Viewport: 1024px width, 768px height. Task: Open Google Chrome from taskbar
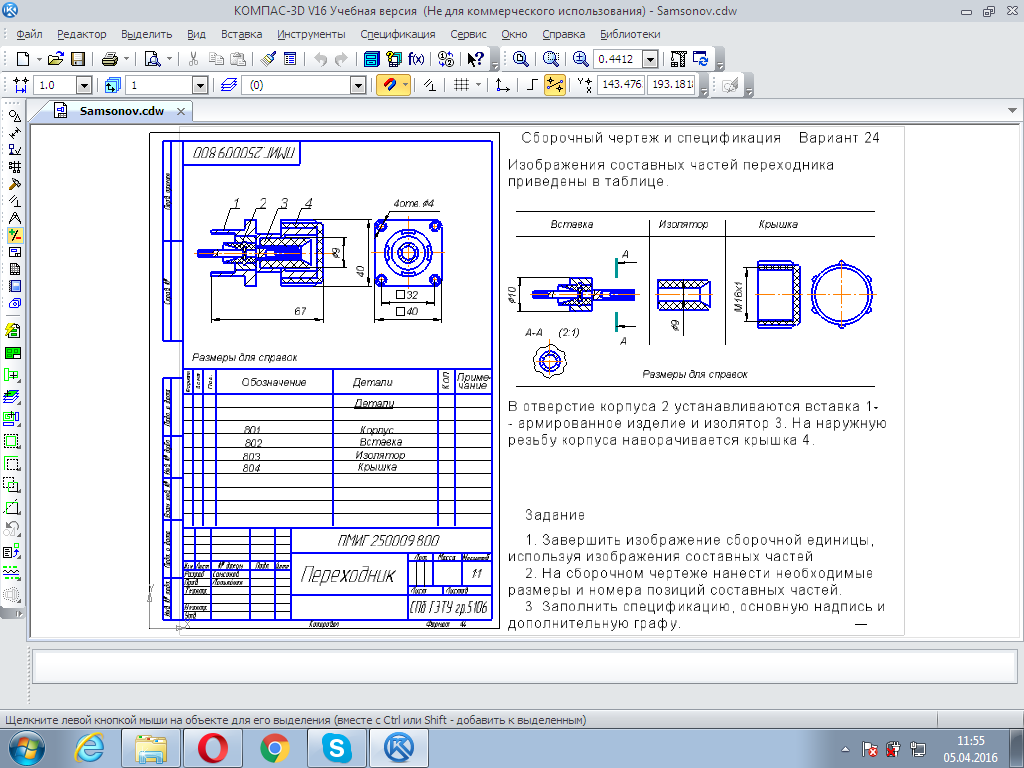[x=275, y=749]
